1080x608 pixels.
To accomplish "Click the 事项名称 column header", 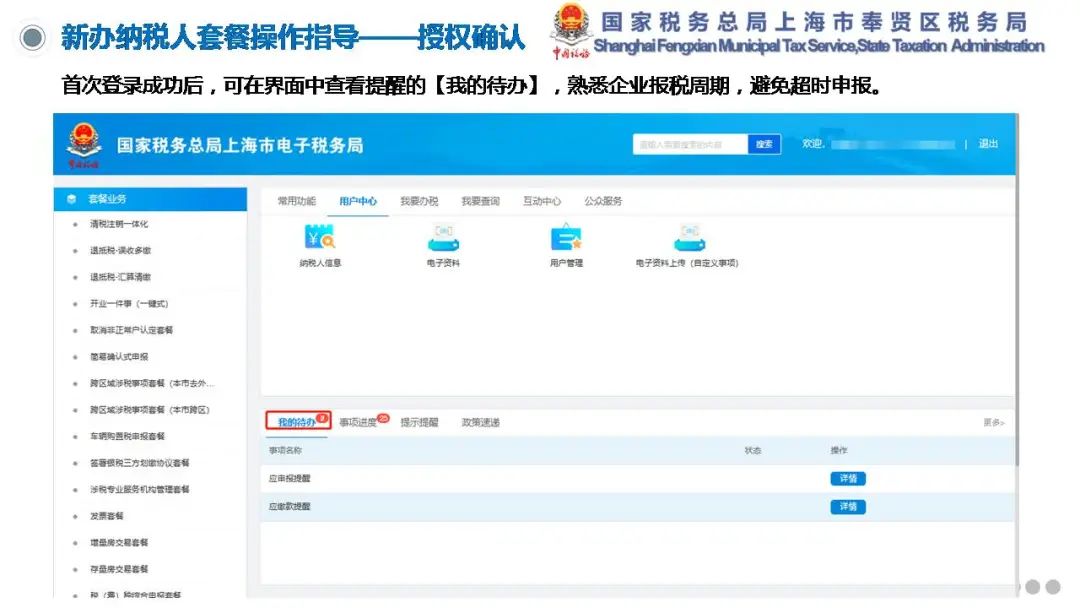I will (285, 450).
